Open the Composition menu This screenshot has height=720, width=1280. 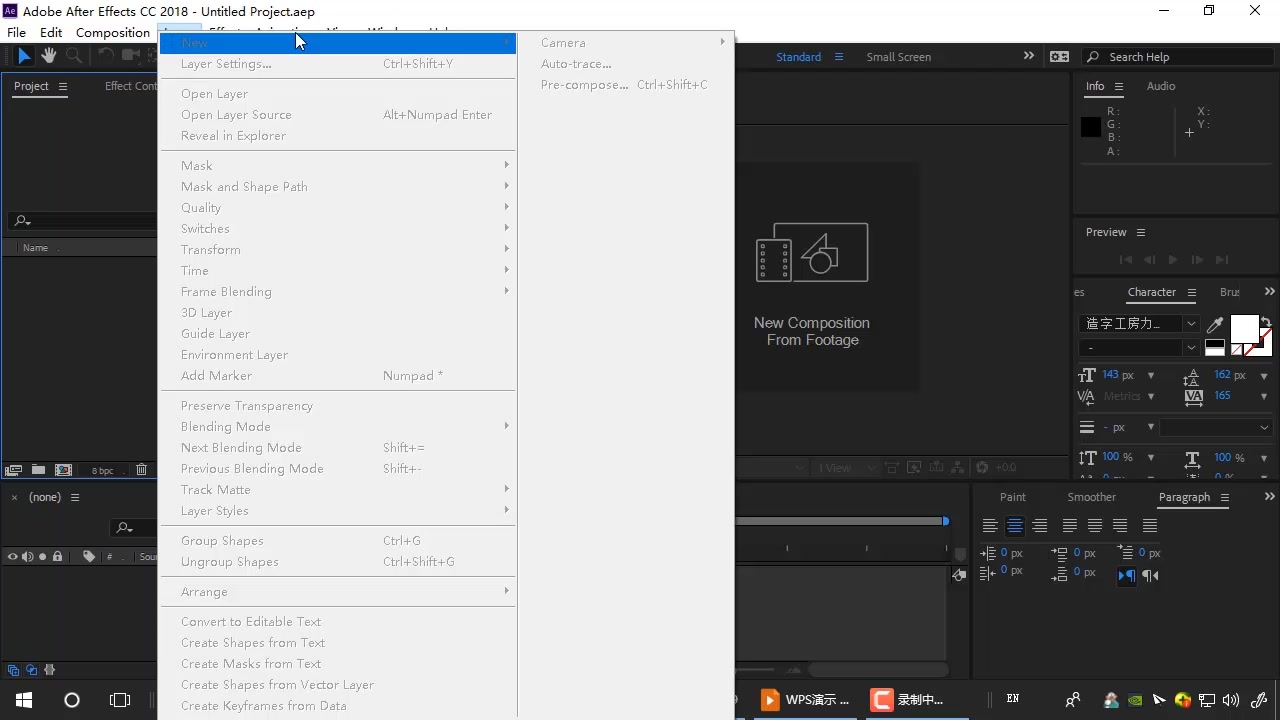113,32
